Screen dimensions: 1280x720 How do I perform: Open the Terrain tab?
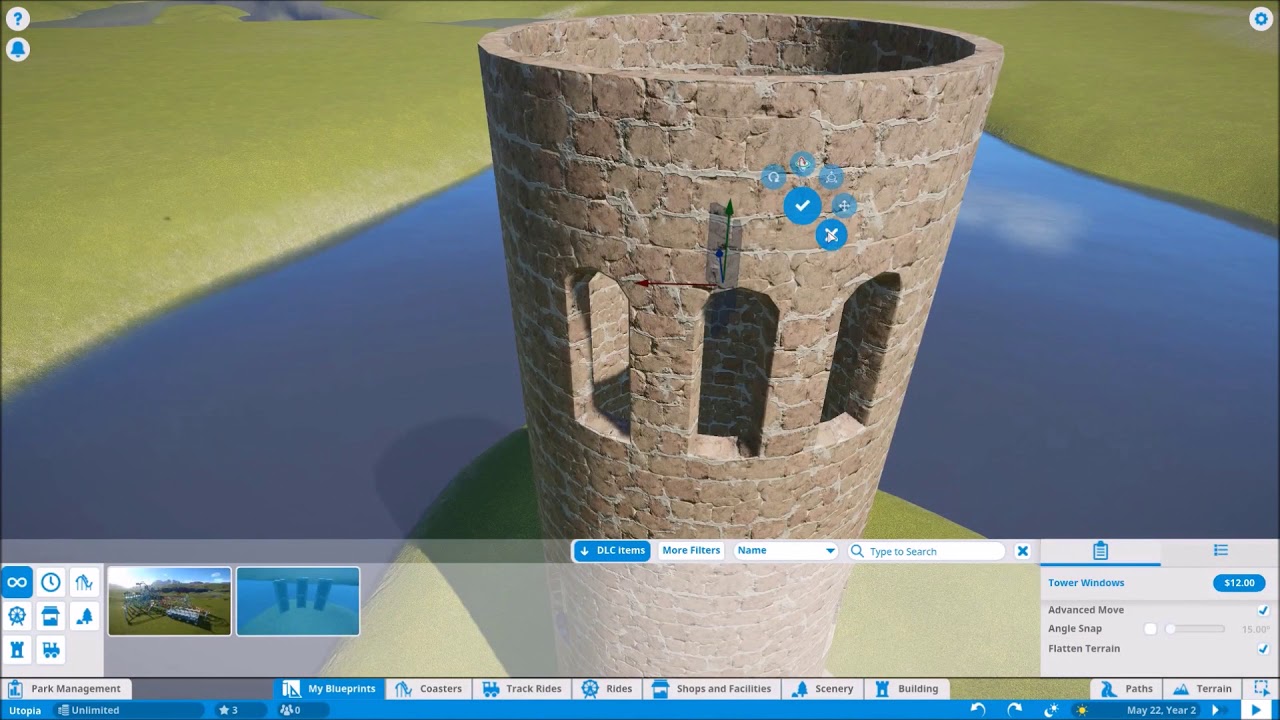tap(1203, 688)
